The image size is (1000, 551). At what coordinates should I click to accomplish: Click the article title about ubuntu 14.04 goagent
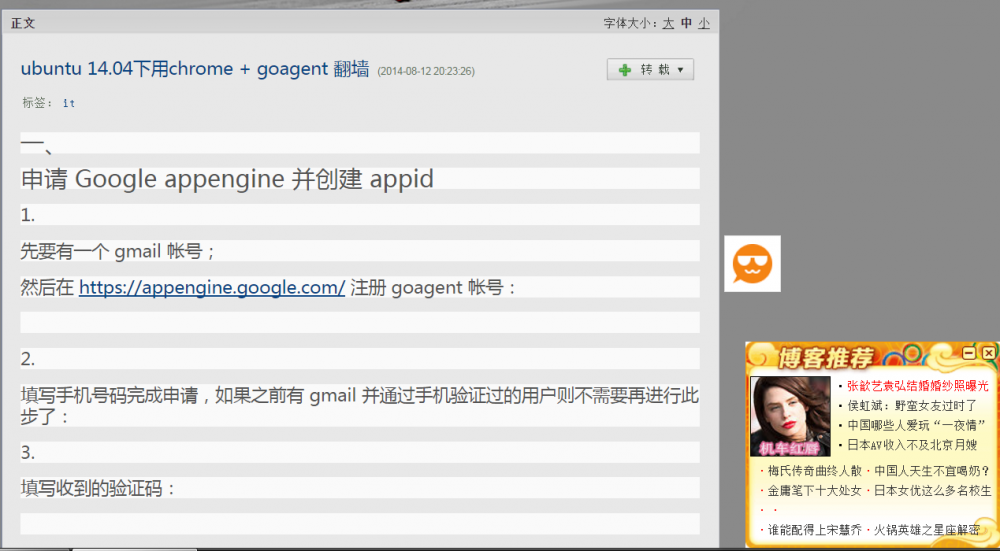coord(195,69)
